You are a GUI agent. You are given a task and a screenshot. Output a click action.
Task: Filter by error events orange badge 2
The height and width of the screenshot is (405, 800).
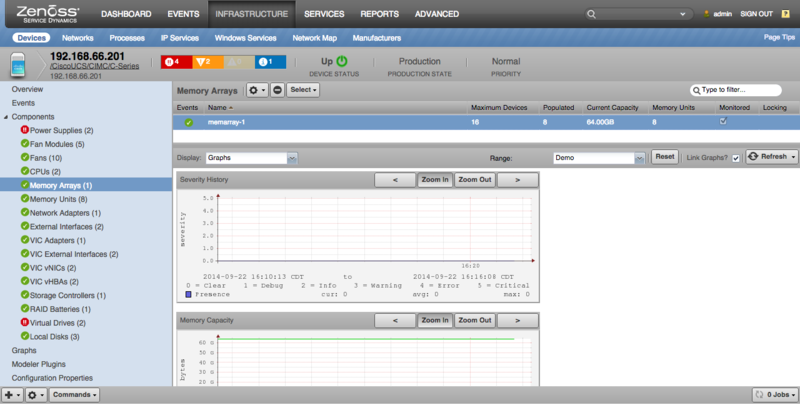pyautogui.click(x=208, y=62)
